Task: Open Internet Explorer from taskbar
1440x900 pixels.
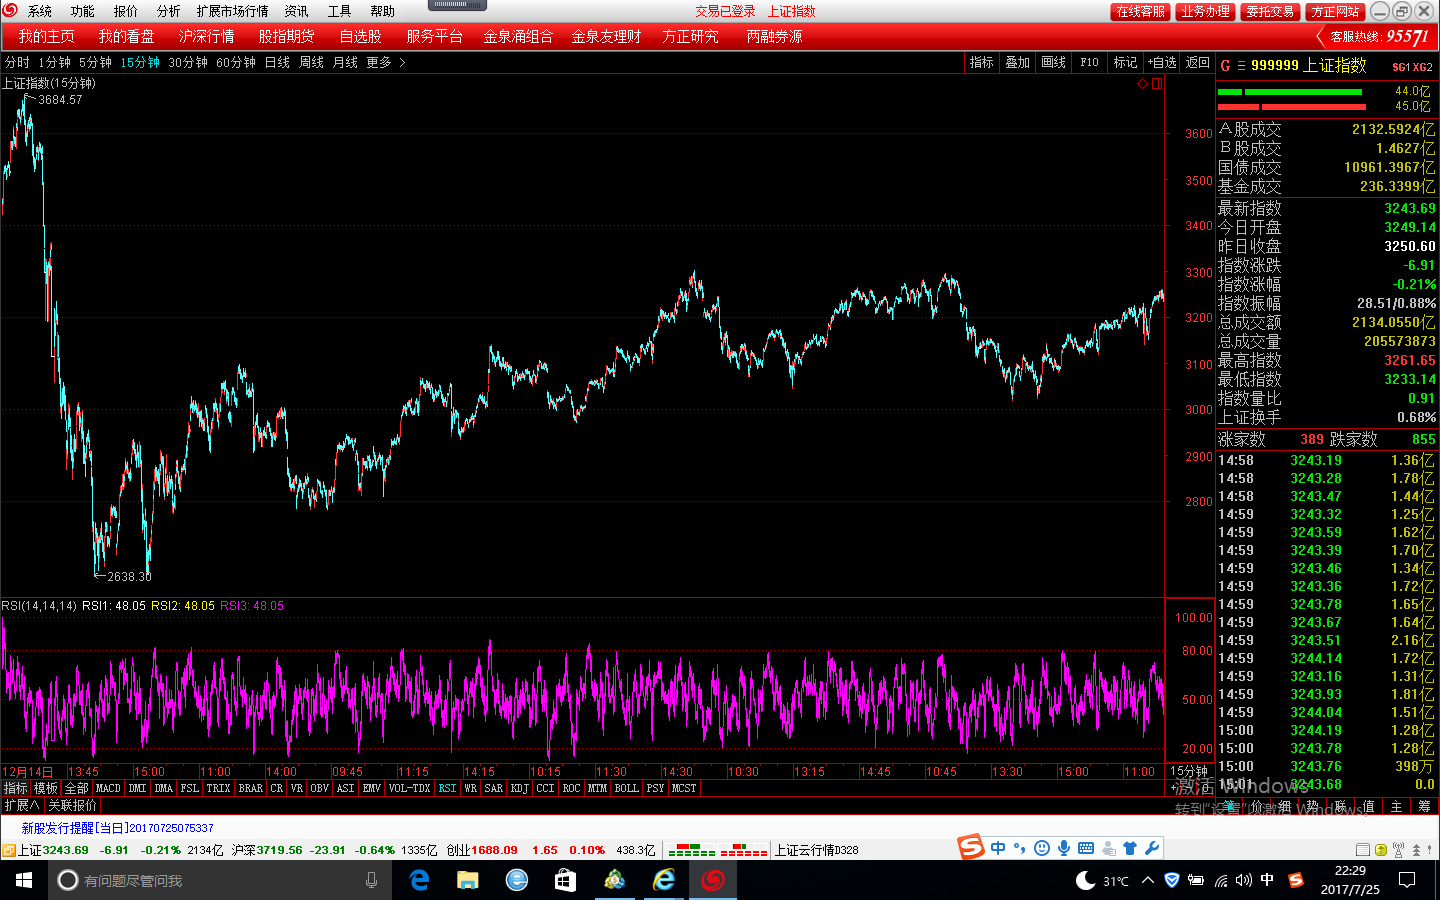Action: (663, 880)
